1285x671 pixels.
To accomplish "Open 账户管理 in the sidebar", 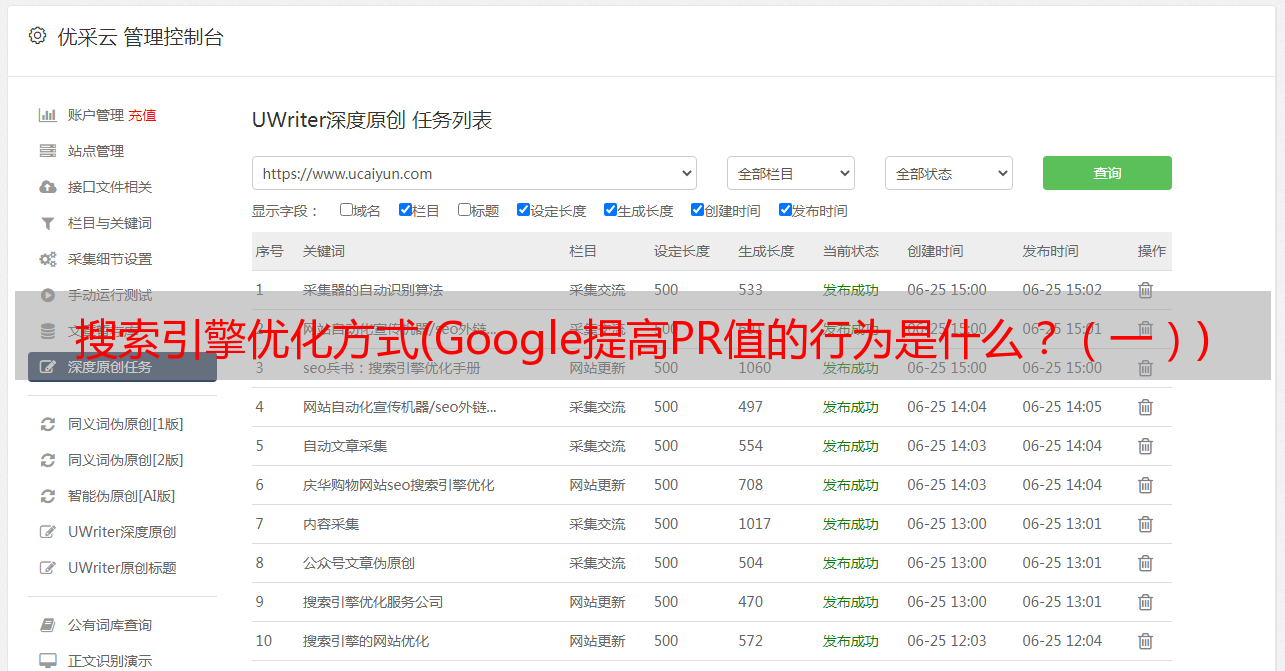I will 96,115.
